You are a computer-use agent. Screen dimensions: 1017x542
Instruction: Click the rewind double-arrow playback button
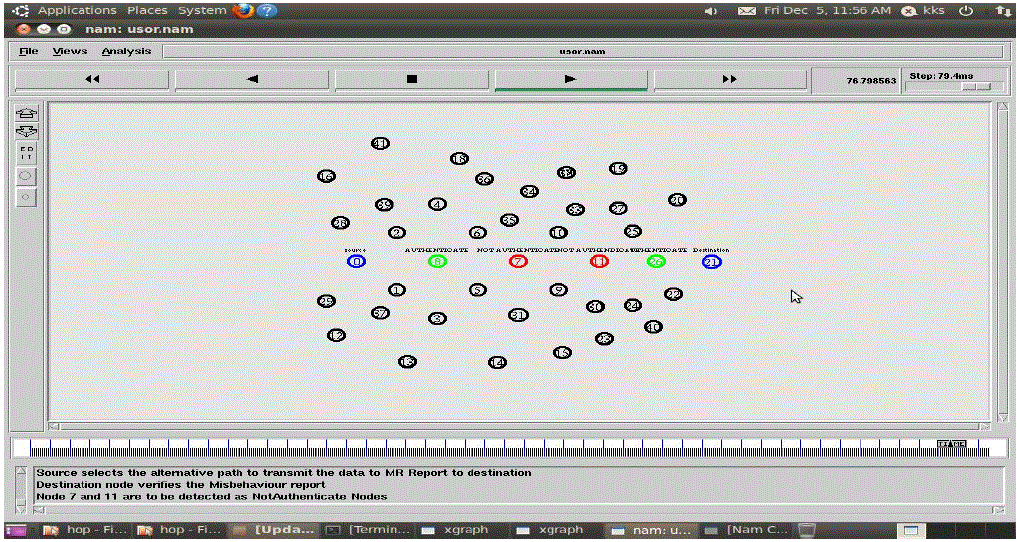91,79
